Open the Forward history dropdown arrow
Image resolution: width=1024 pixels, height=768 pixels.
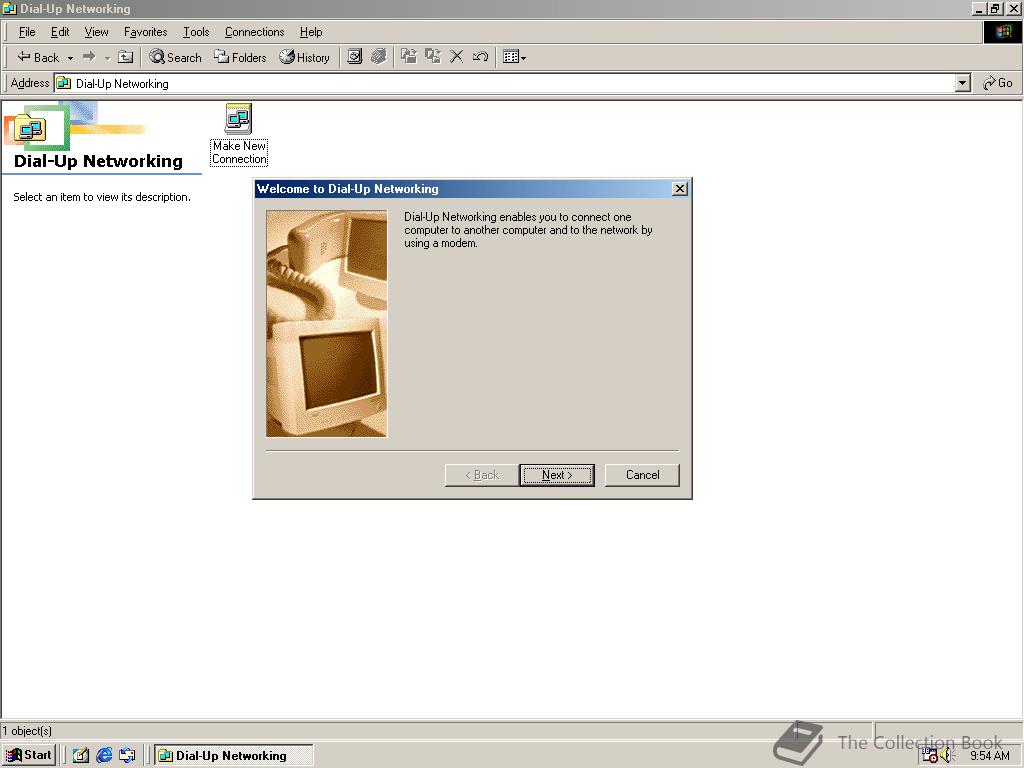[107, 57]
